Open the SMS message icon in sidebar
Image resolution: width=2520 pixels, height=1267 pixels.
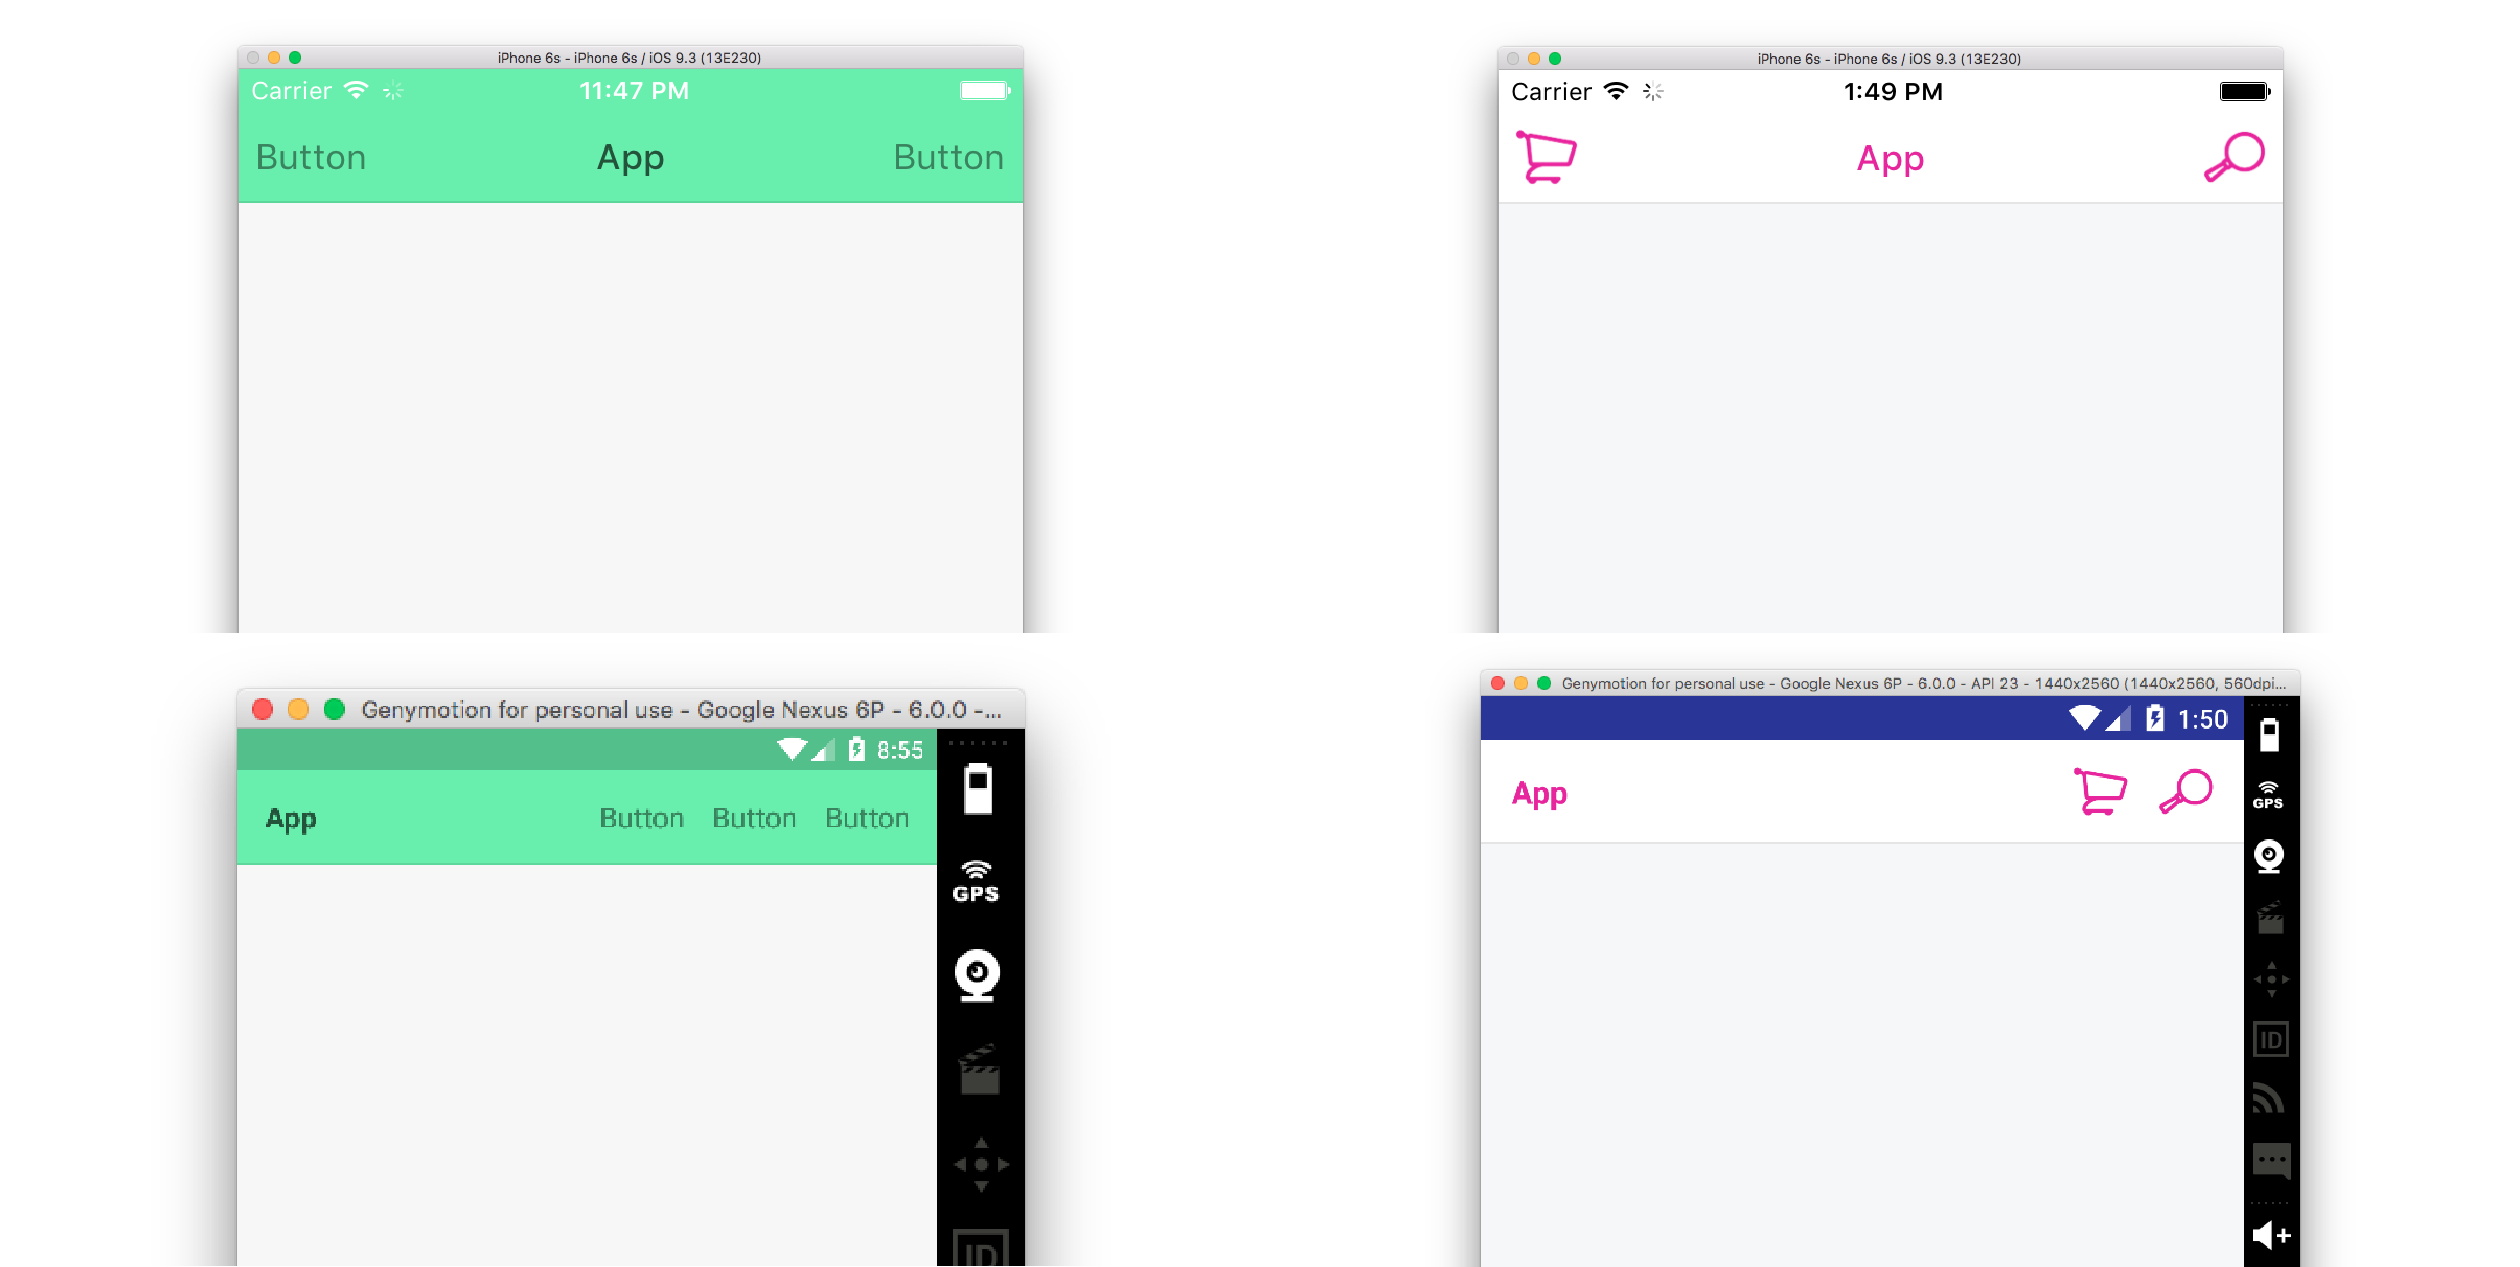tap(2271, 1161)
